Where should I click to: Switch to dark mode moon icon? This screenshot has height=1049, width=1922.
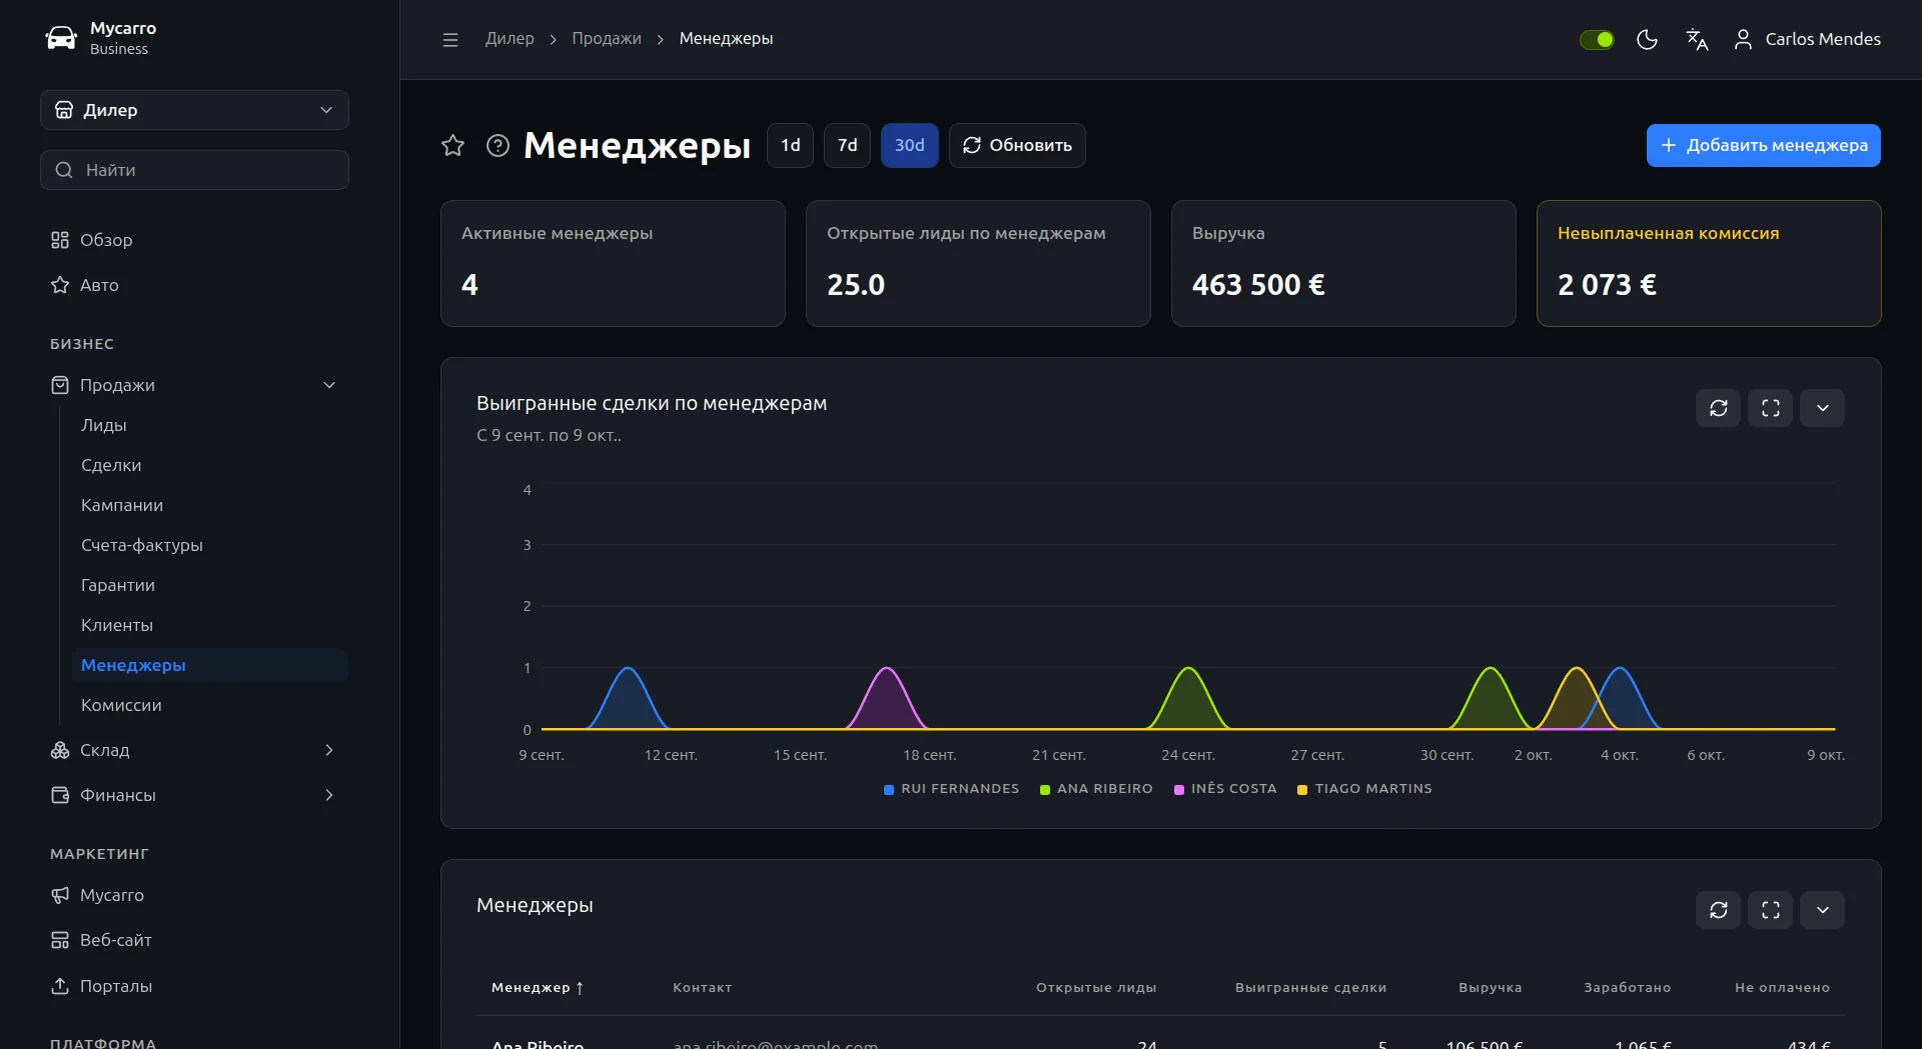coord(1647,40)
